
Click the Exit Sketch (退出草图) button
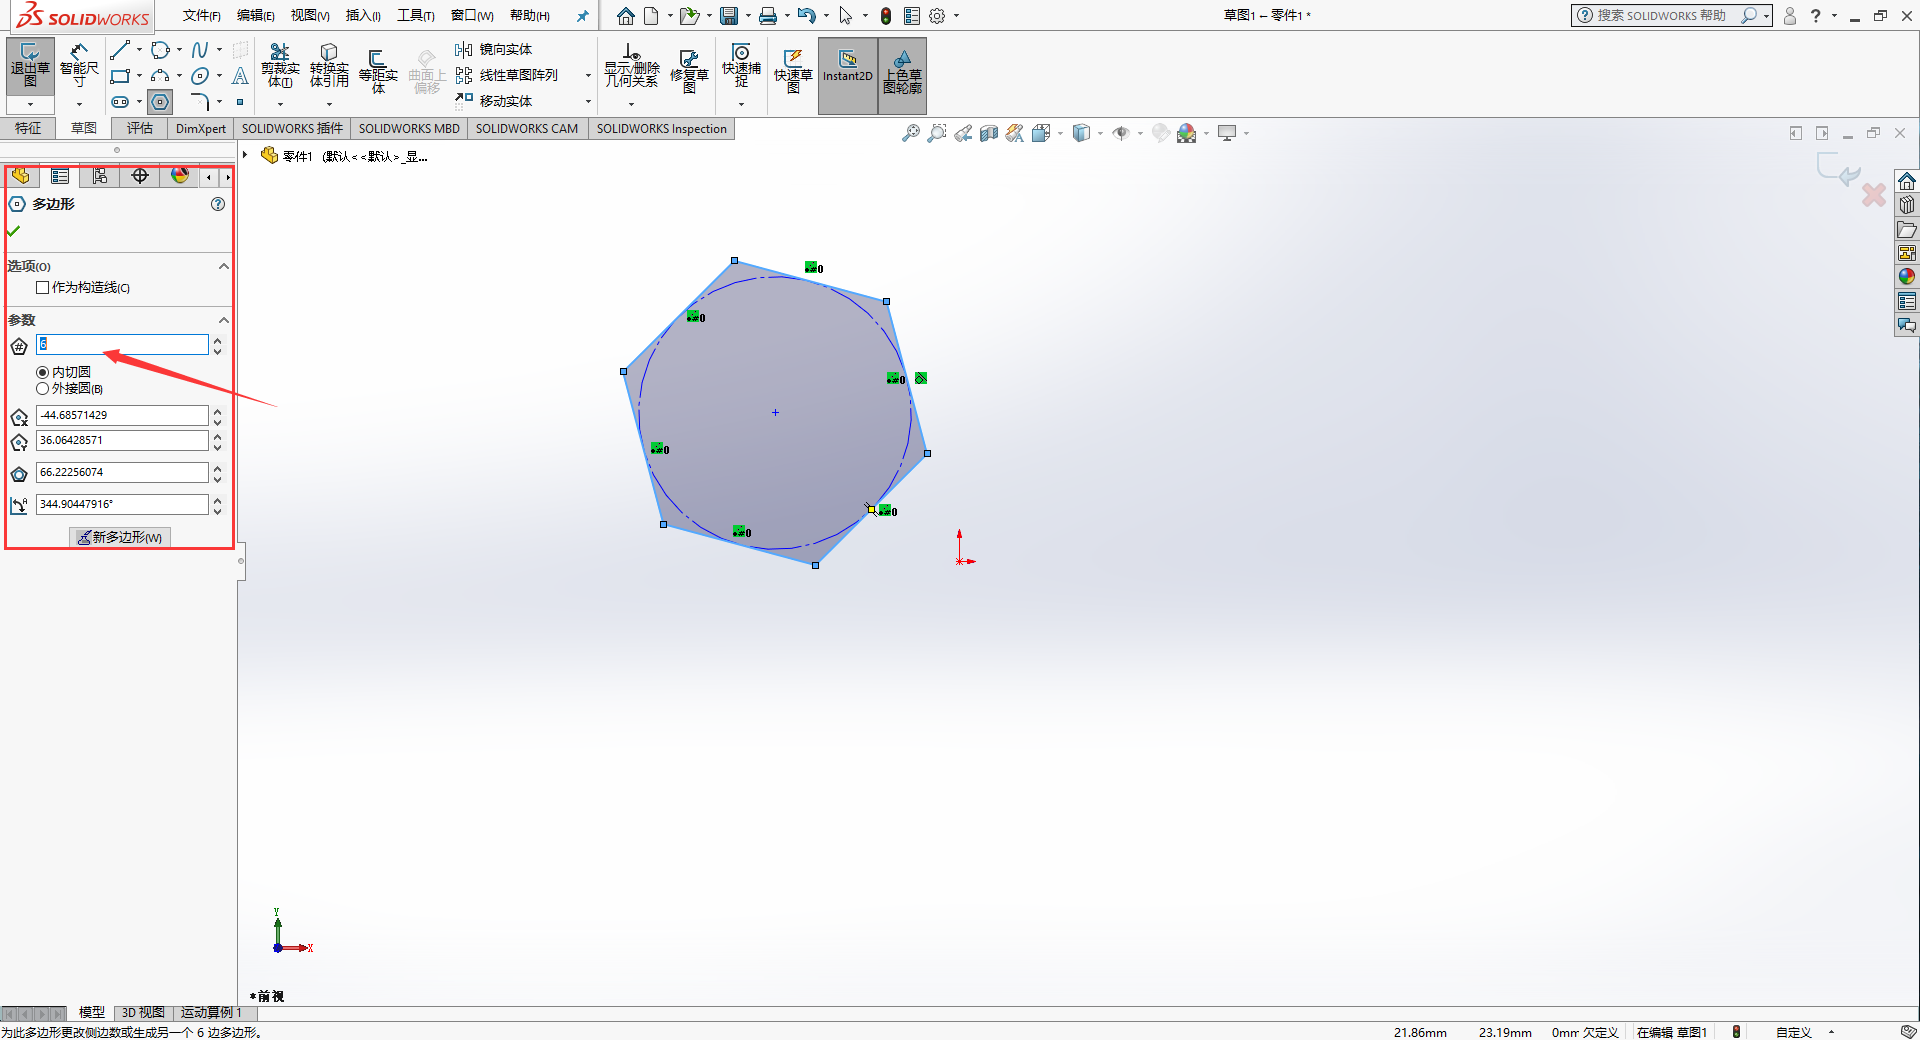pos(30,65)
